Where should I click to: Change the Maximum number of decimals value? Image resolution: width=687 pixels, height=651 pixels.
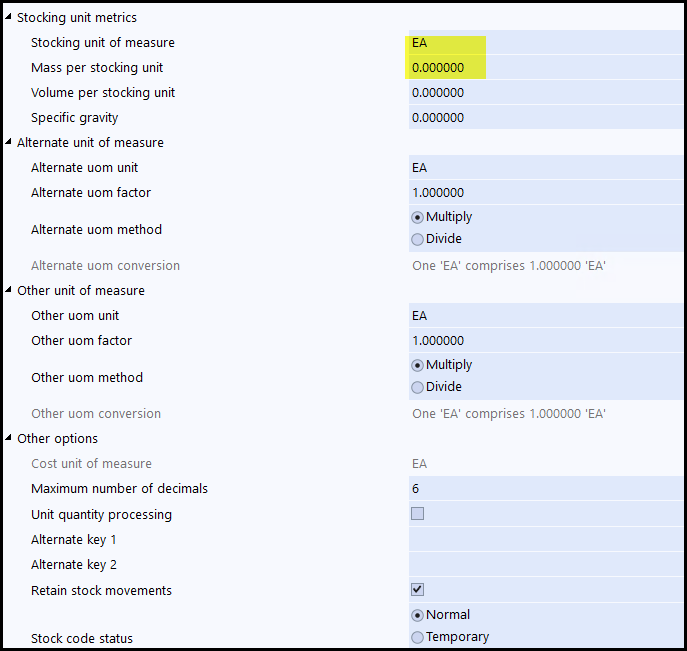[x=545, y=489]
